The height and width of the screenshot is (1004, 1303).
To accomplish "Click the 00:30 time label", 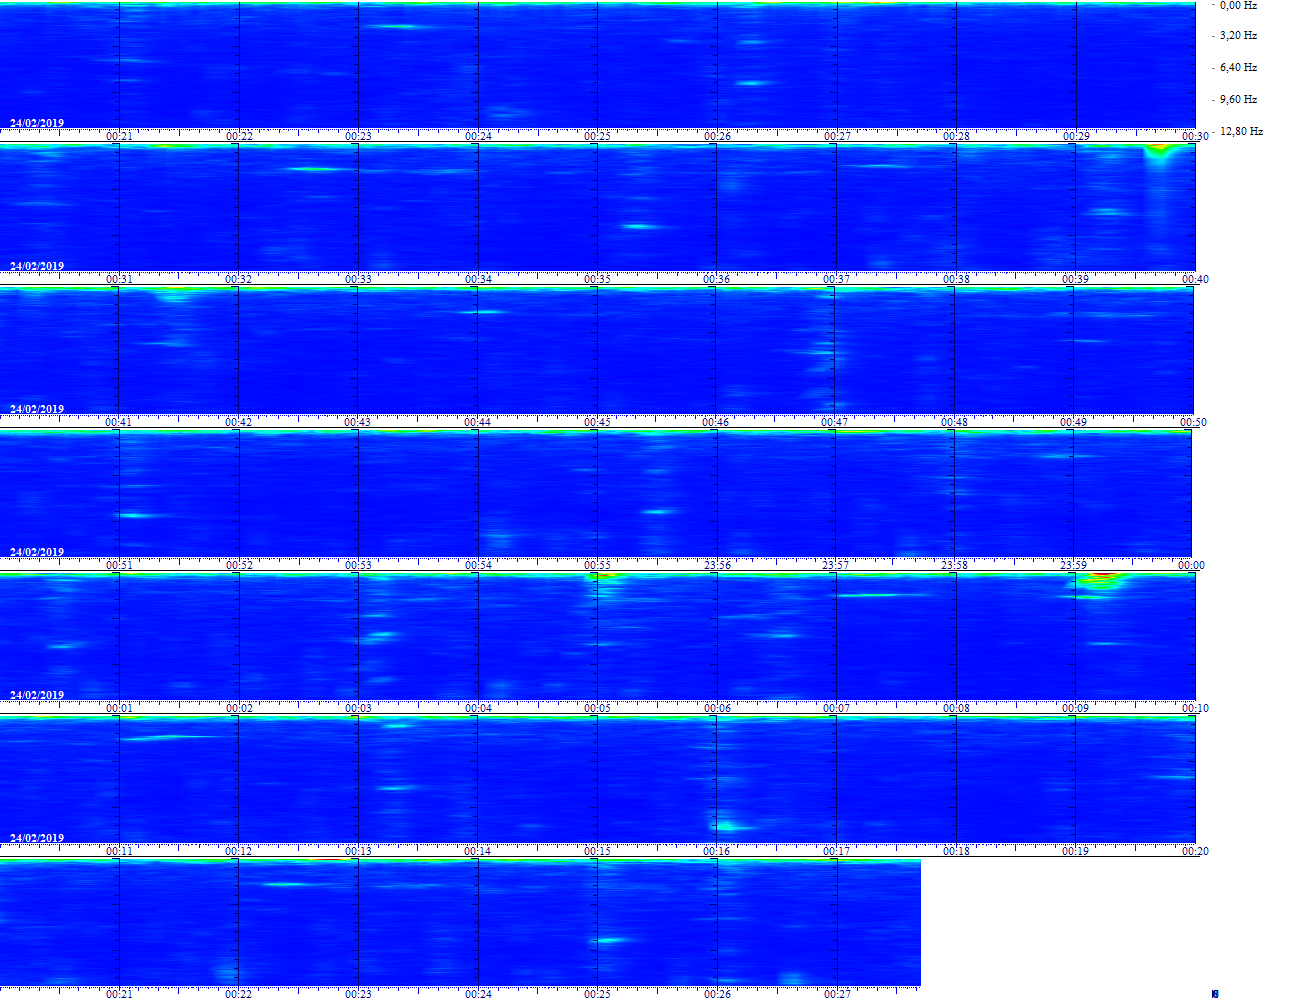I will click(x=1195, y=136).
